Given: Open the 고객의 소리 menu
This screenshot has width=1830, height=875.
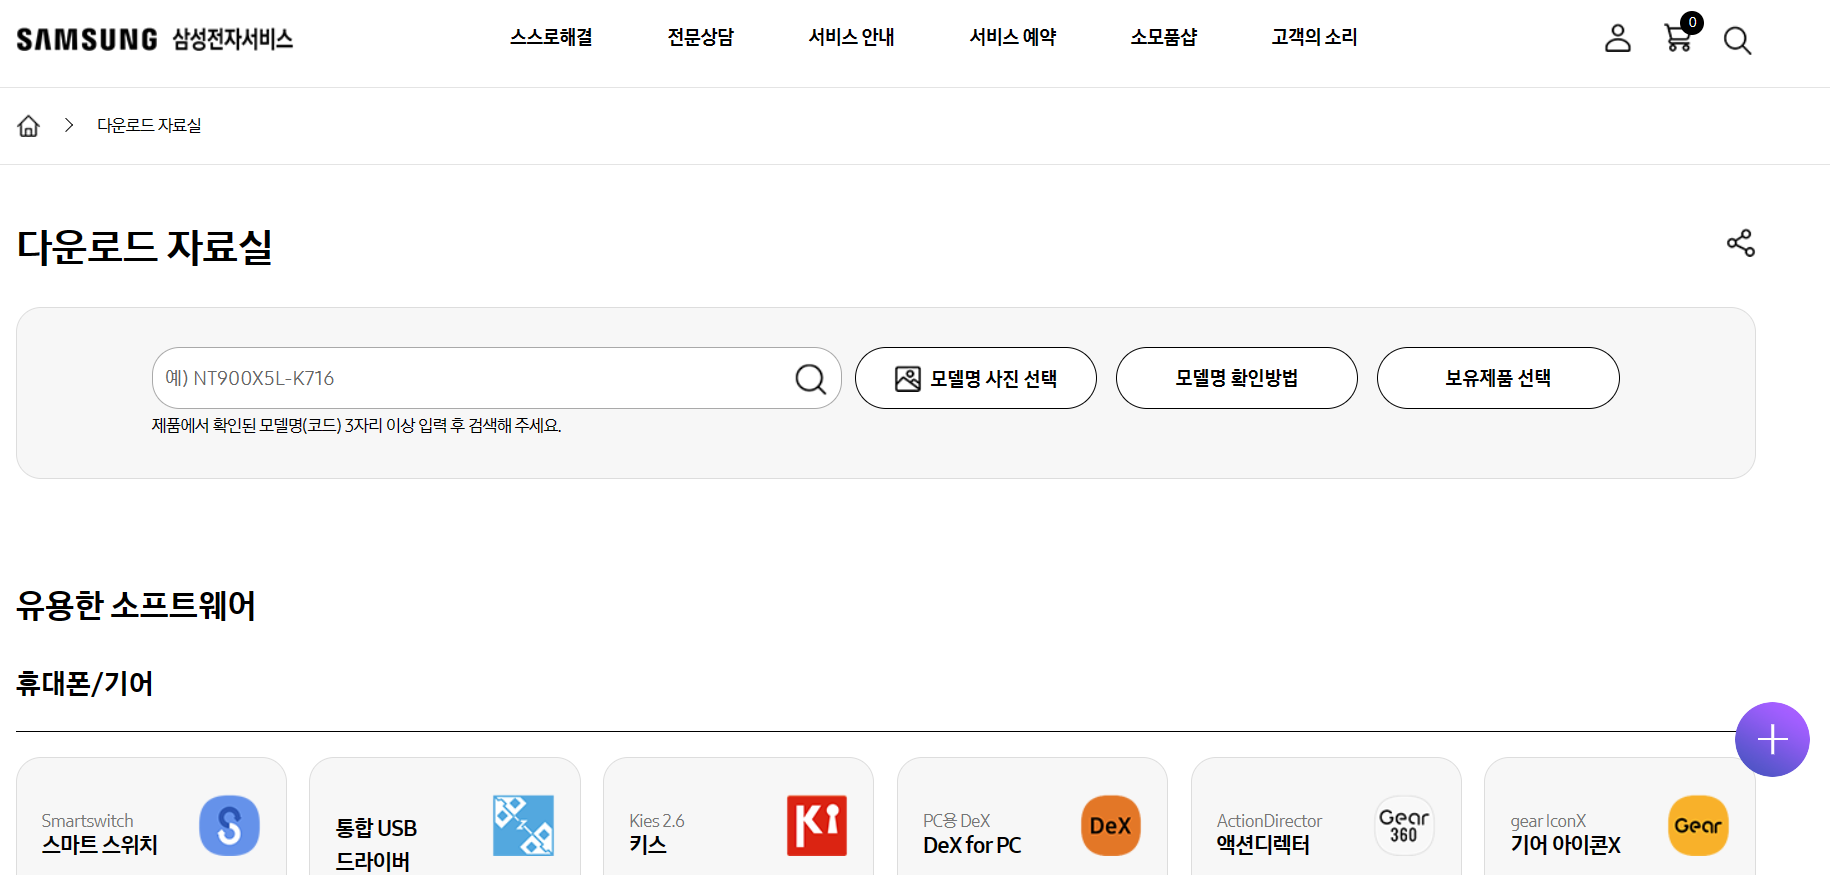Looking at the screenshot, I should pos(1314,37).
